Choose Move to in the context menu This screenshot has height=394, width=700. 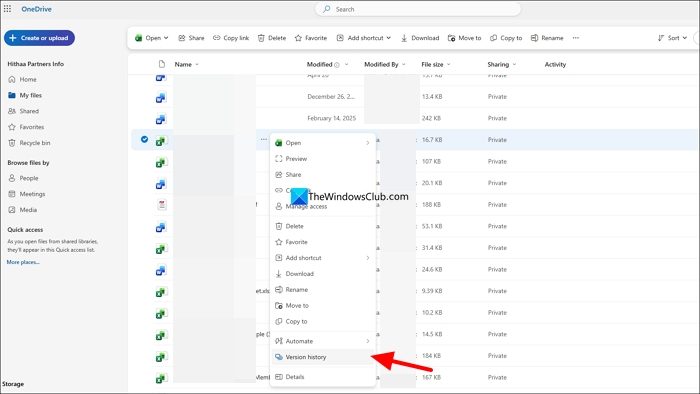coord(323,305)
